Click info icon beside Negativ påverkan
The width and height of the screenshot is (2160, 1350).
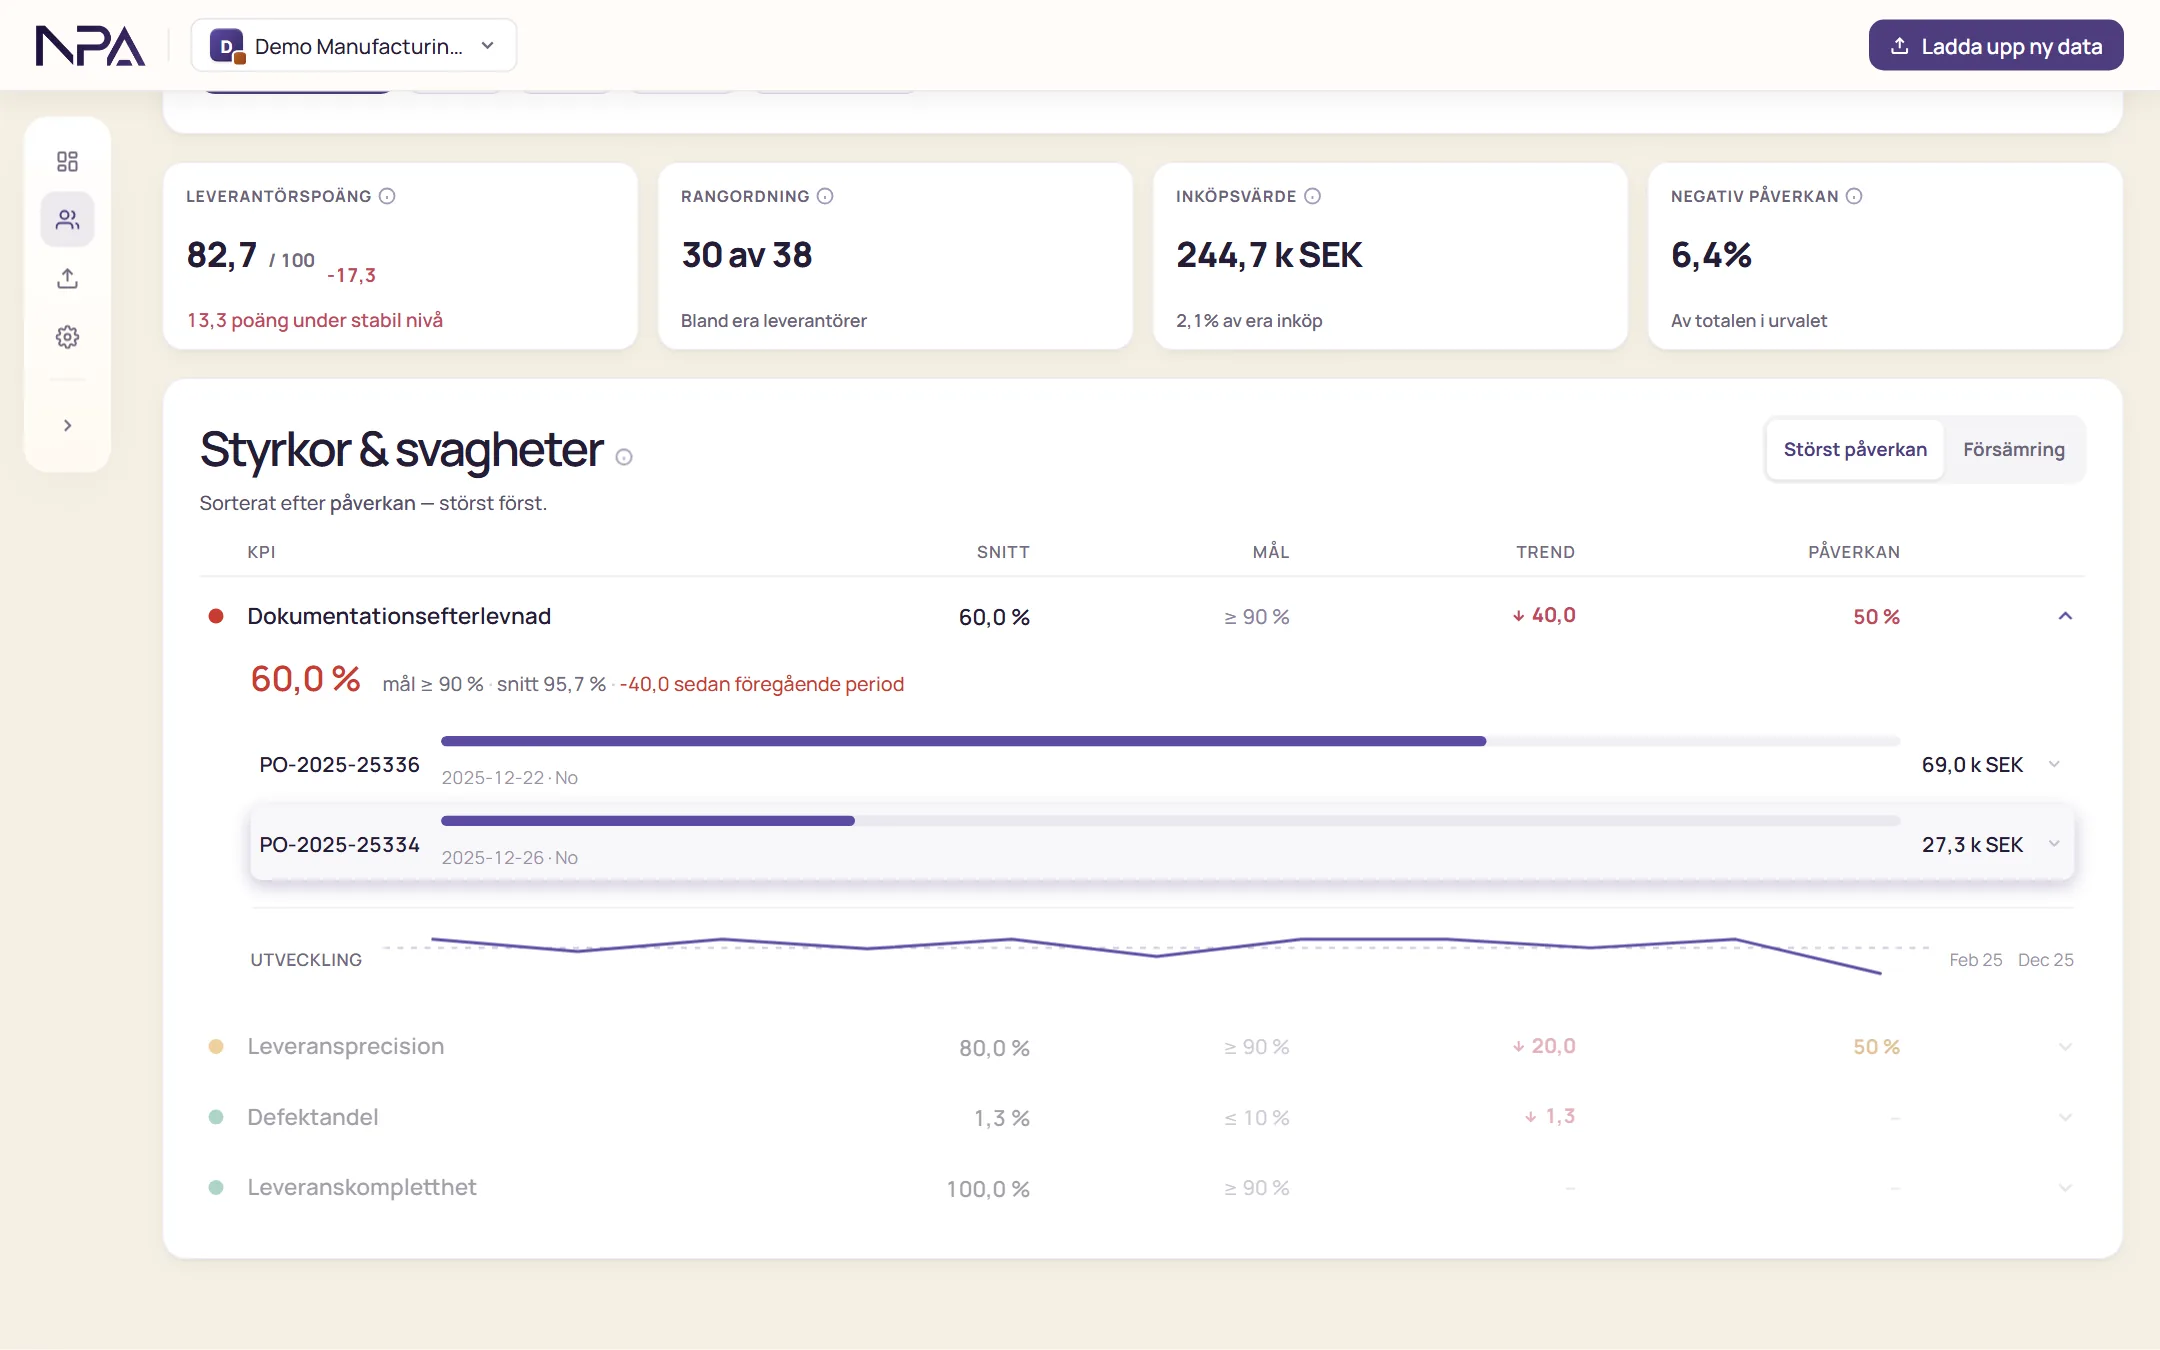click(1854, 196)
